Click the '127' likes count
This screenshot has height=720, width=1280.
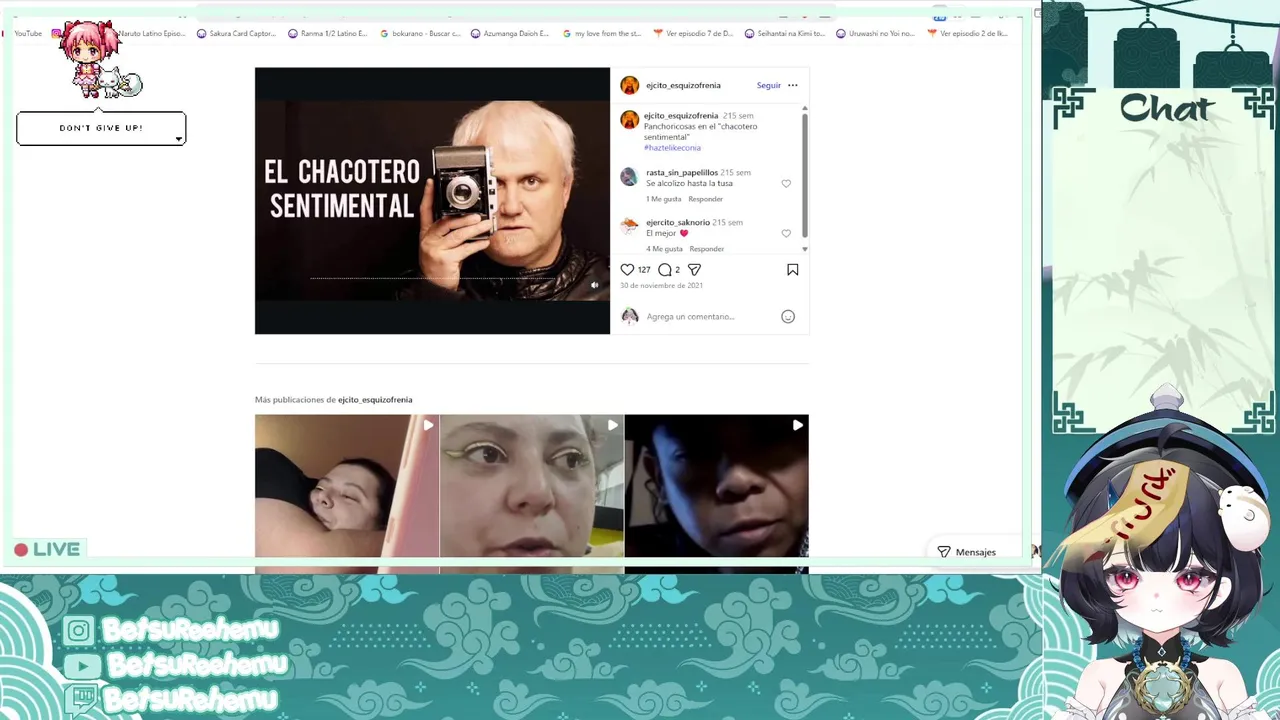pos(644,270)
